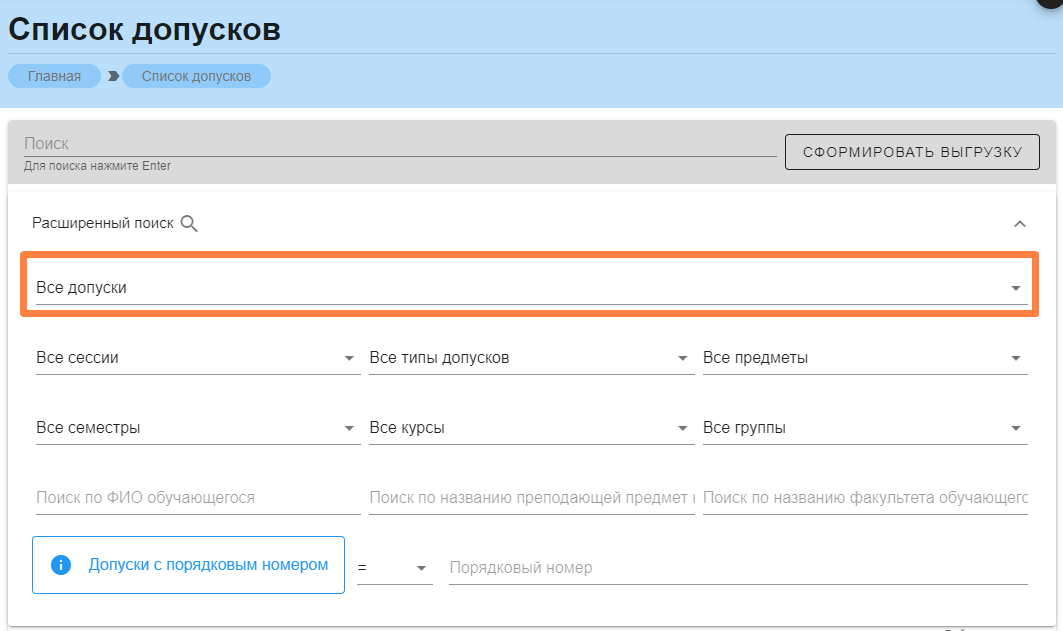Click the faculty name search field
This screenshot has height=631, width=1063.
click(x=864, y=498)
